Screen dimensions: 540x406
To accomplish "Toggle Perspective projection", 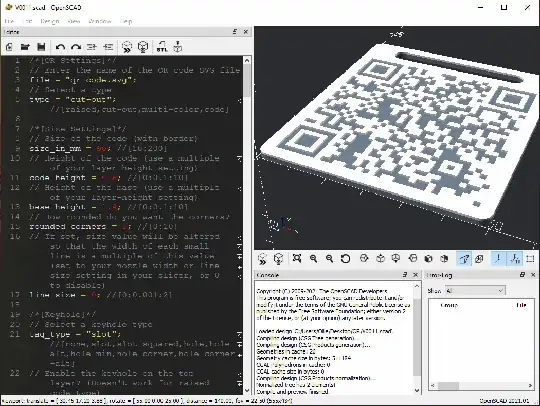I will tap(464, 259).
